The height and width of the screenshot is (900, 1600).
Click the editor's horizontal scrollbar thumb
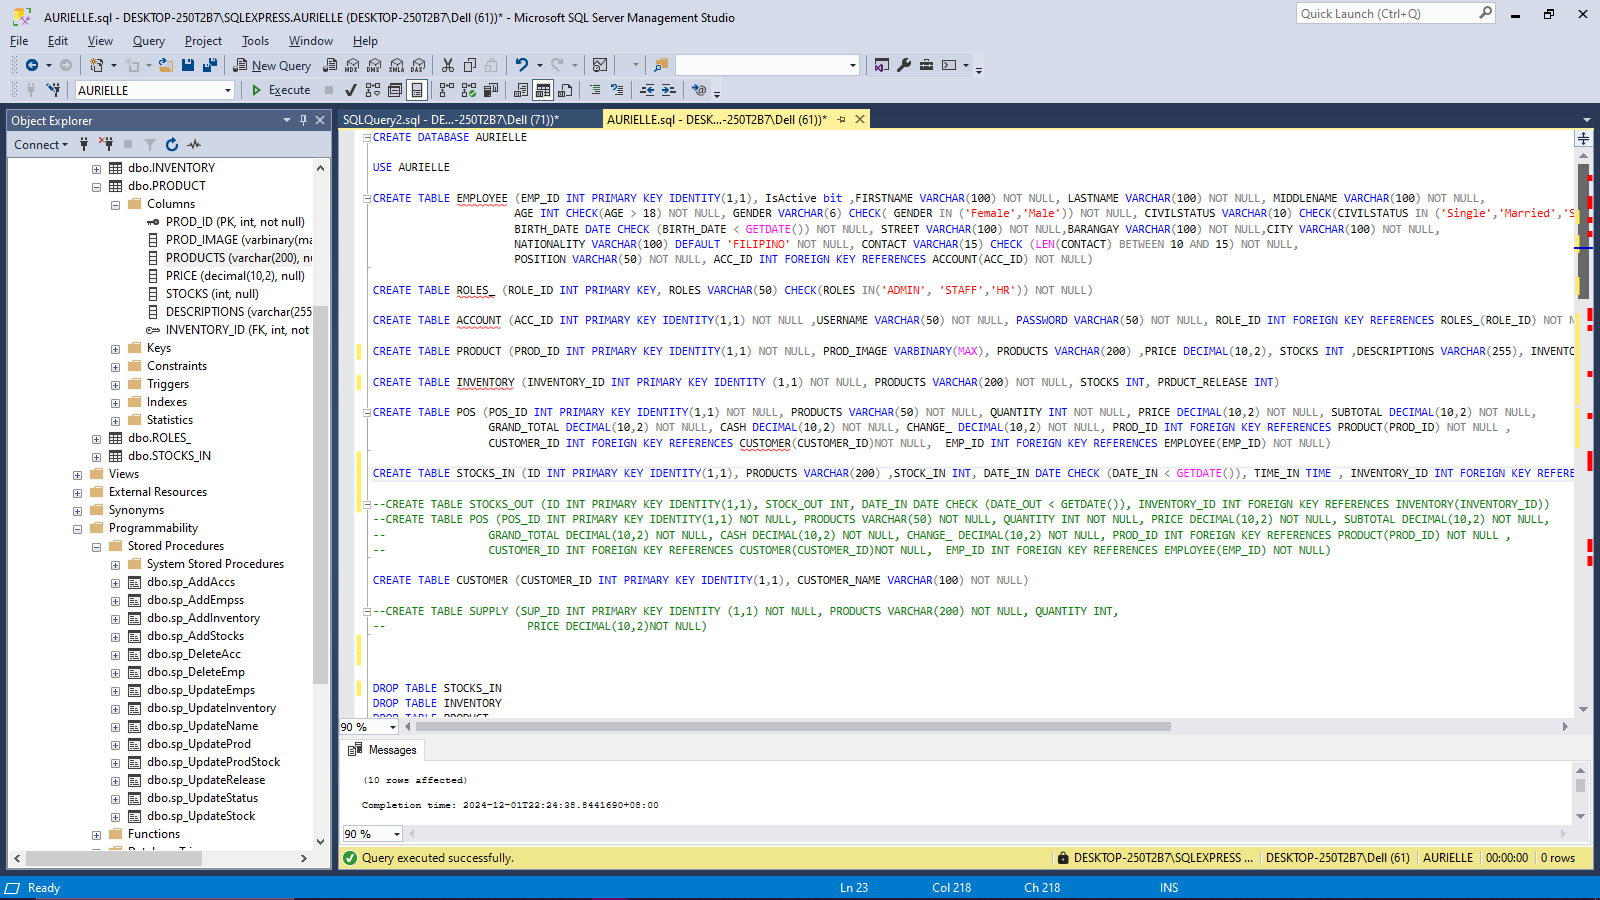[x=795, y=727]
